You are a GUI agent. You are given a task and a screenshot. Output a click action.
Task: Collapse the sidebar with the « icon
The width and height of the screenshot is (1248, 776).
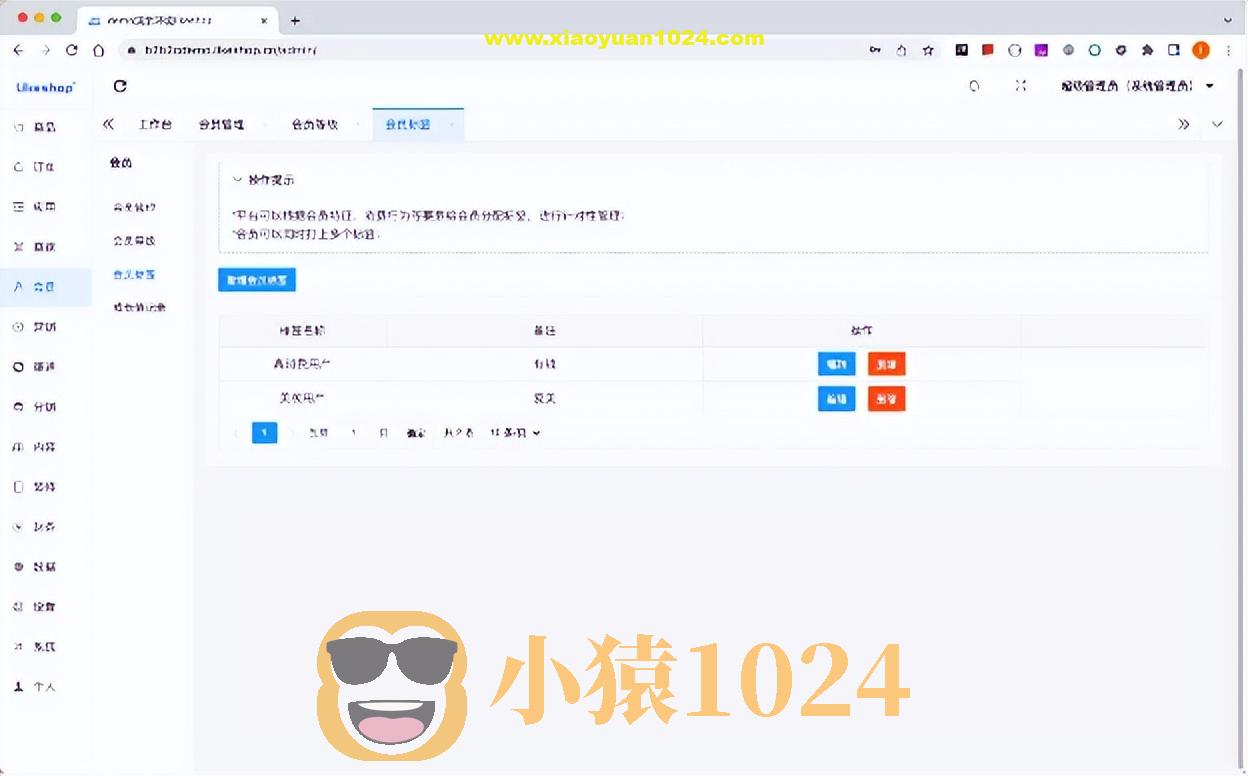coord(108,124)
